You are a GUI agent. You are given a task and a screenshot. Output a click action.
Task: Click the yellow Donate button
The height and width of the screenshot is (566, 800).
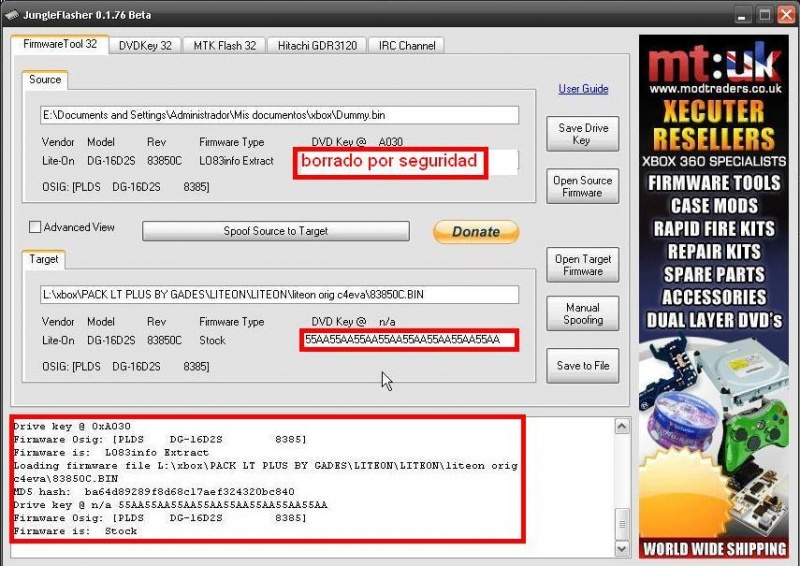(476, 232)
